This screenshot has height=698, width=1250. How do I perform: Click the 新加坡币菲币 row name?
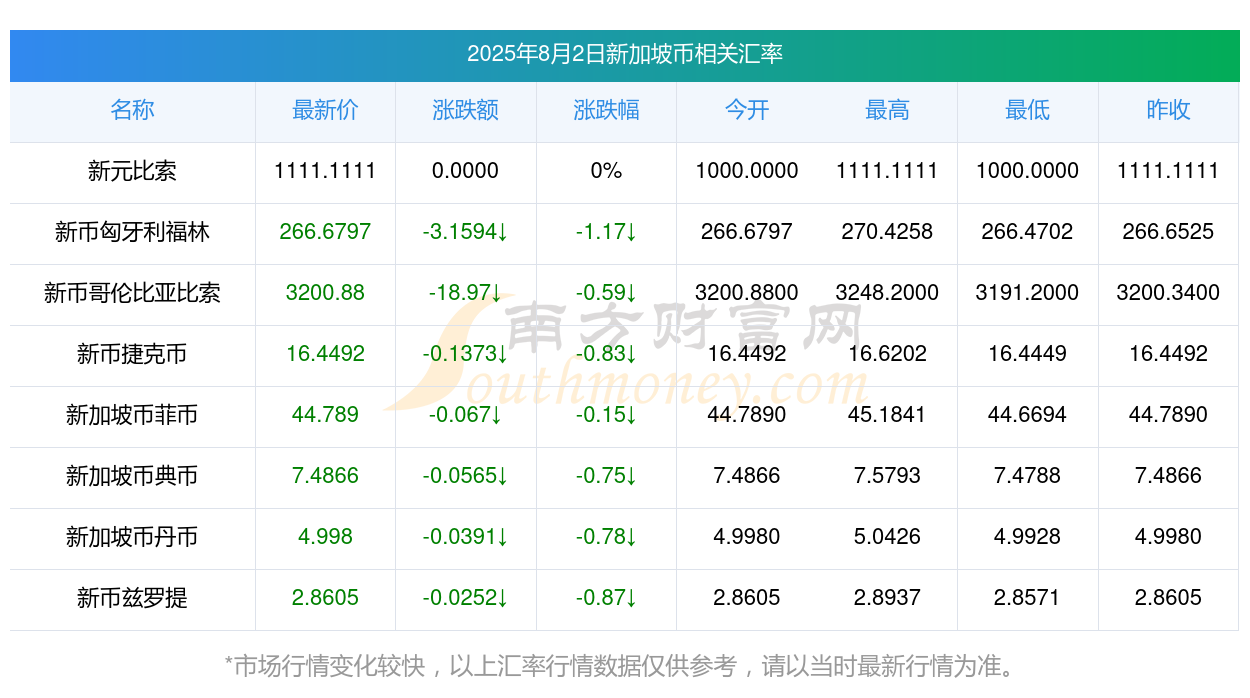click(x=132, y=415)
